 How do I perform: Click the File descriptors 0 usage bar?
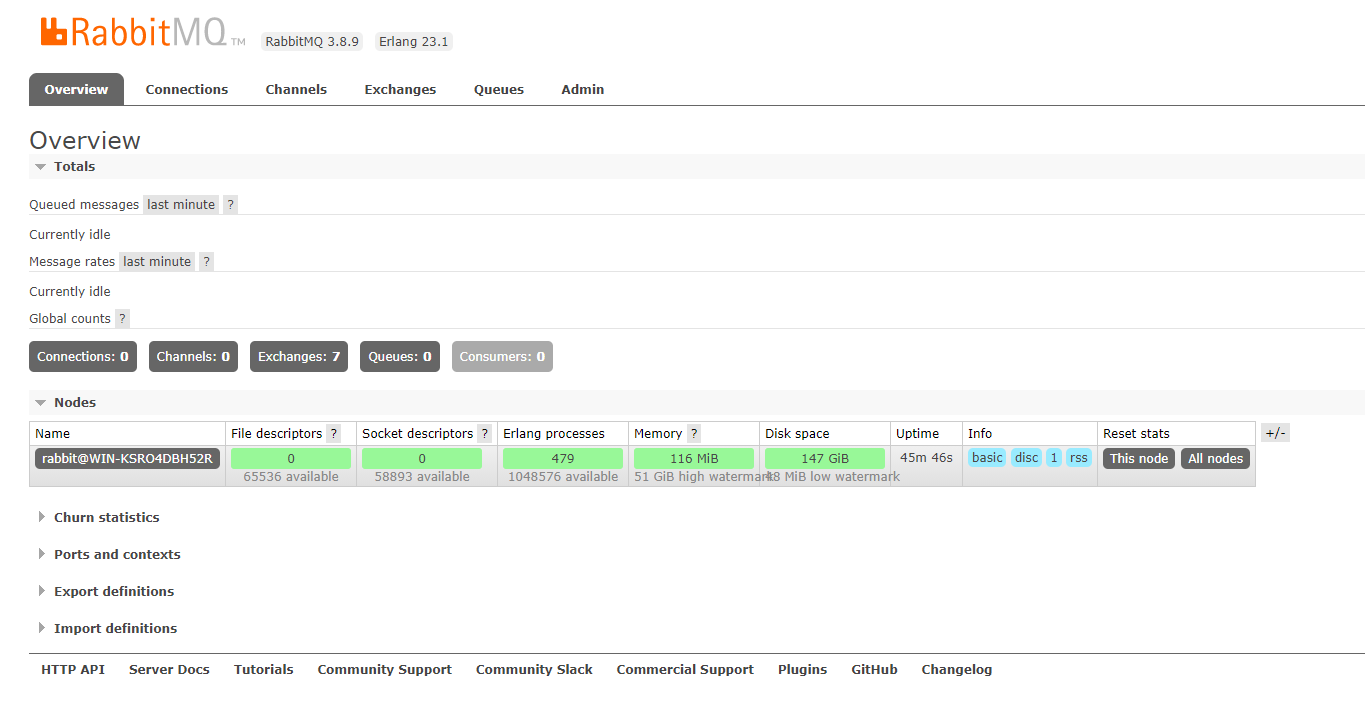pos(291,458)
